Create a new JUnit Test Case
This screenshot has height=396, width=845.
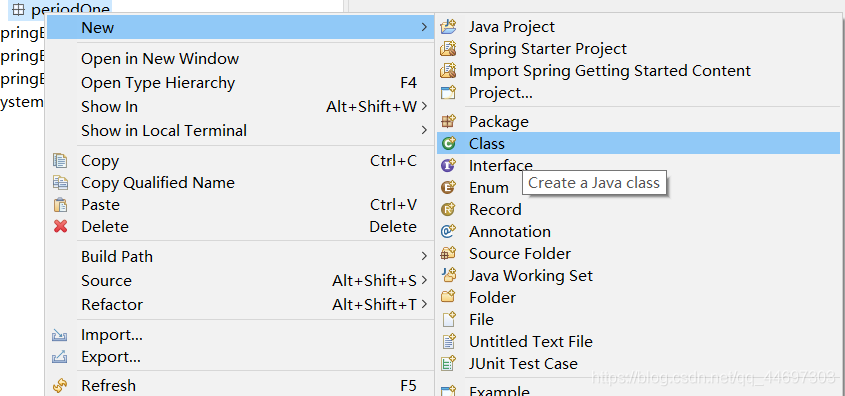pyautogui.click(x=639, y=364)
